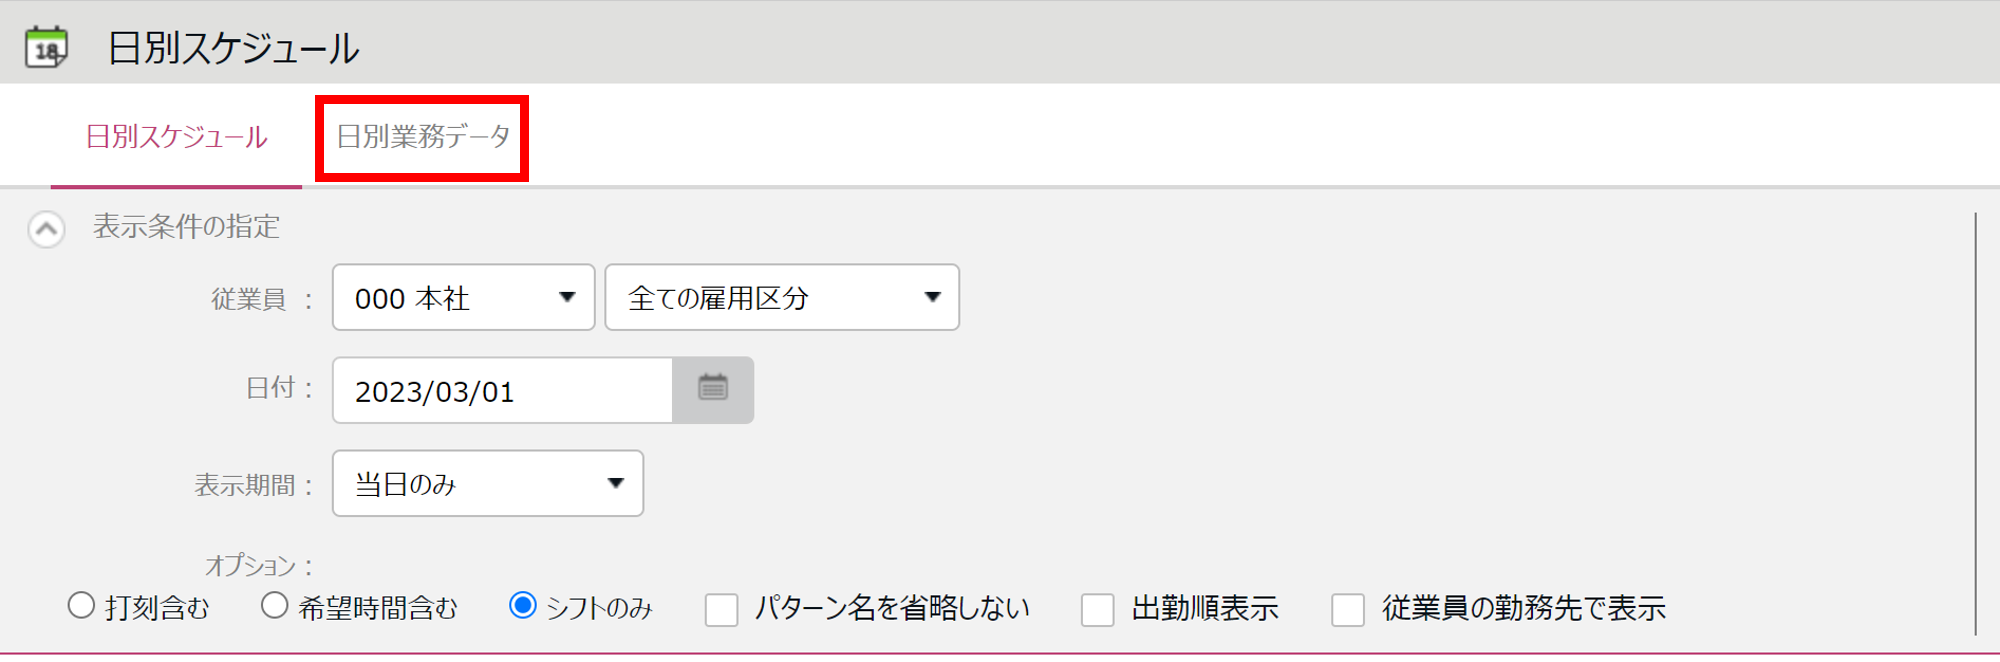Enable 従業員の勤務先で表示 checkbox

1348,609
